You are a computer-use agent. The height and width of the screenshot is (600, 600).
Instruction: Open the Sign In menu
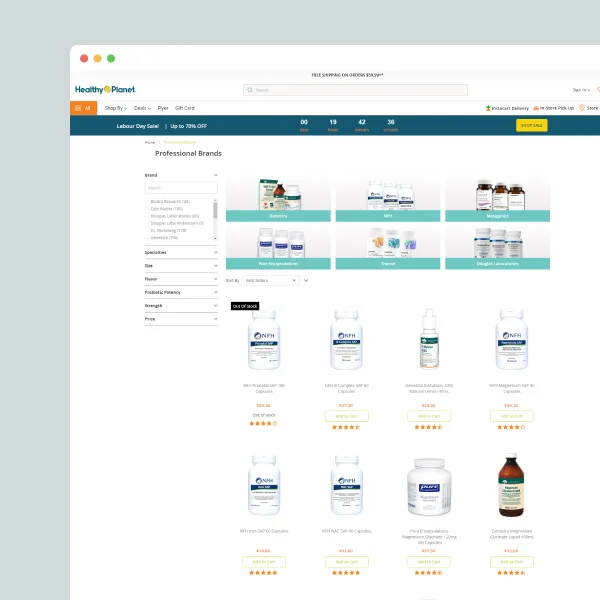[581, 90]
